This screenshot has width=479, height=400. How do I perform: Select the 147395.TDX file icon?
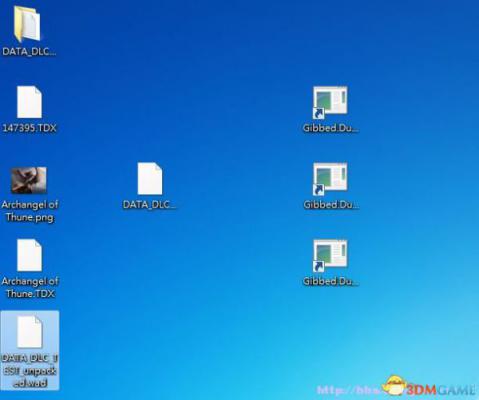point(29,102)
